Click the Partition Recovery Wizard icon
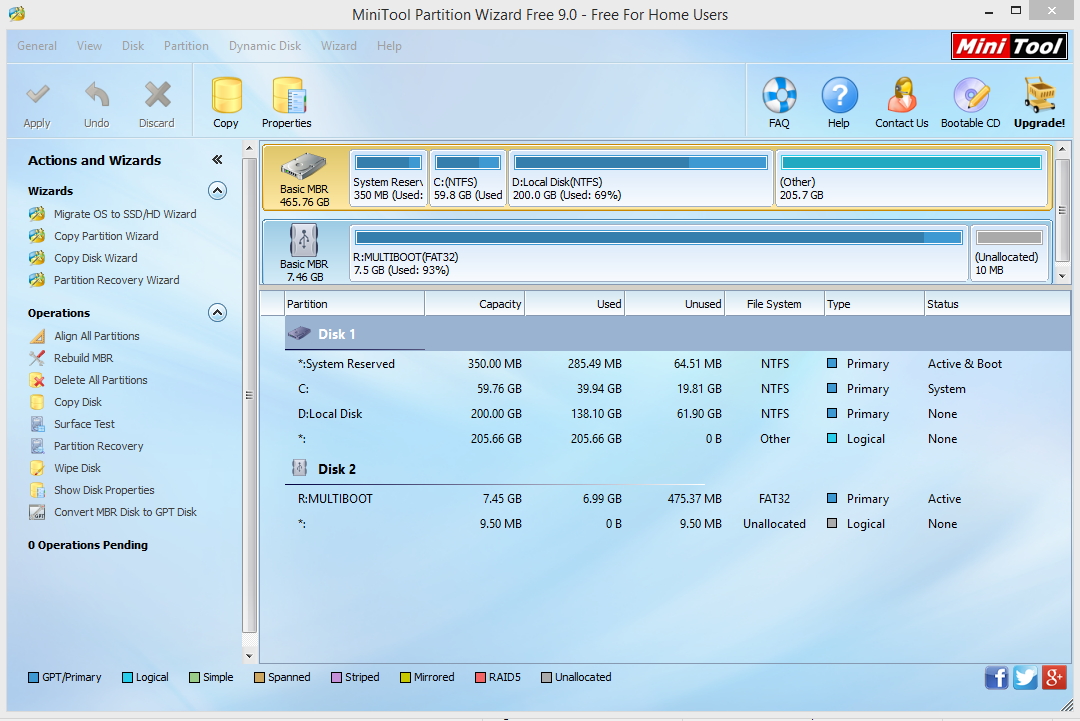This screenshot has height=721, width=1080. (37, 280)
